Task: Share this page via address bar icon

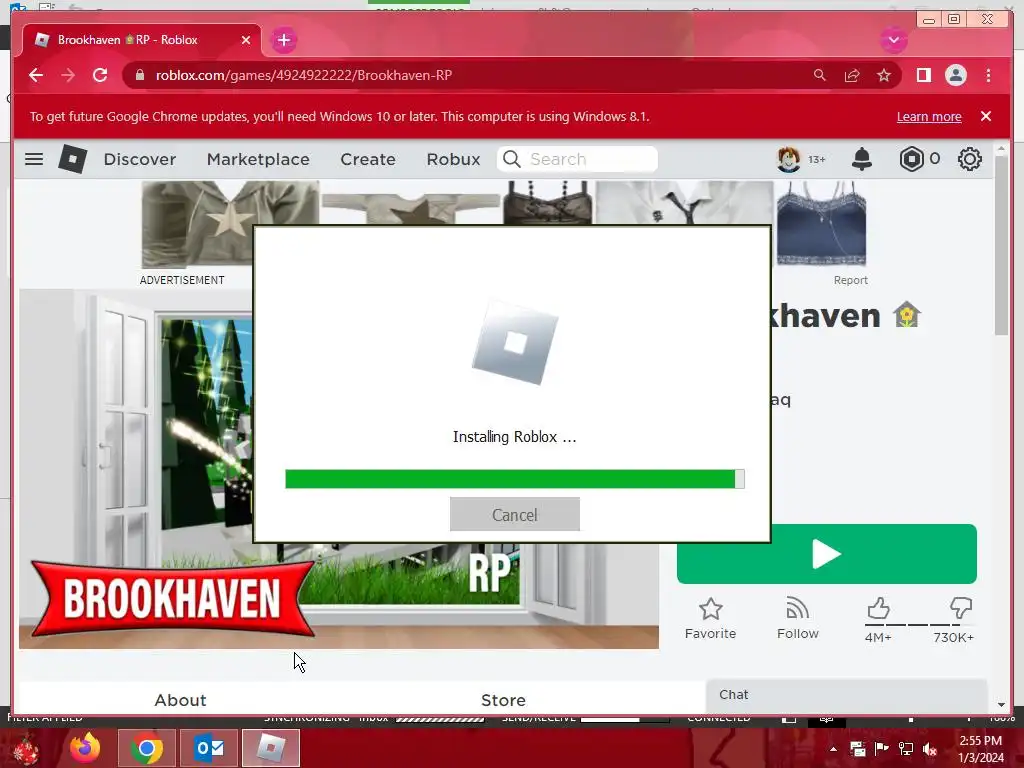Action: click(852, 75)
